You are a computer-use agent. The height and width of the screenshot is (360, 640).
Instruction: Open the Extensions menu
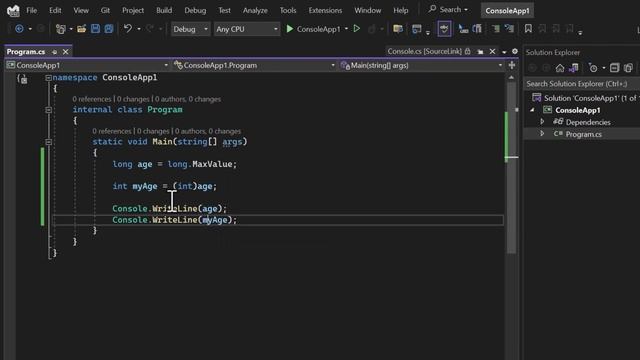pos(325,11)
